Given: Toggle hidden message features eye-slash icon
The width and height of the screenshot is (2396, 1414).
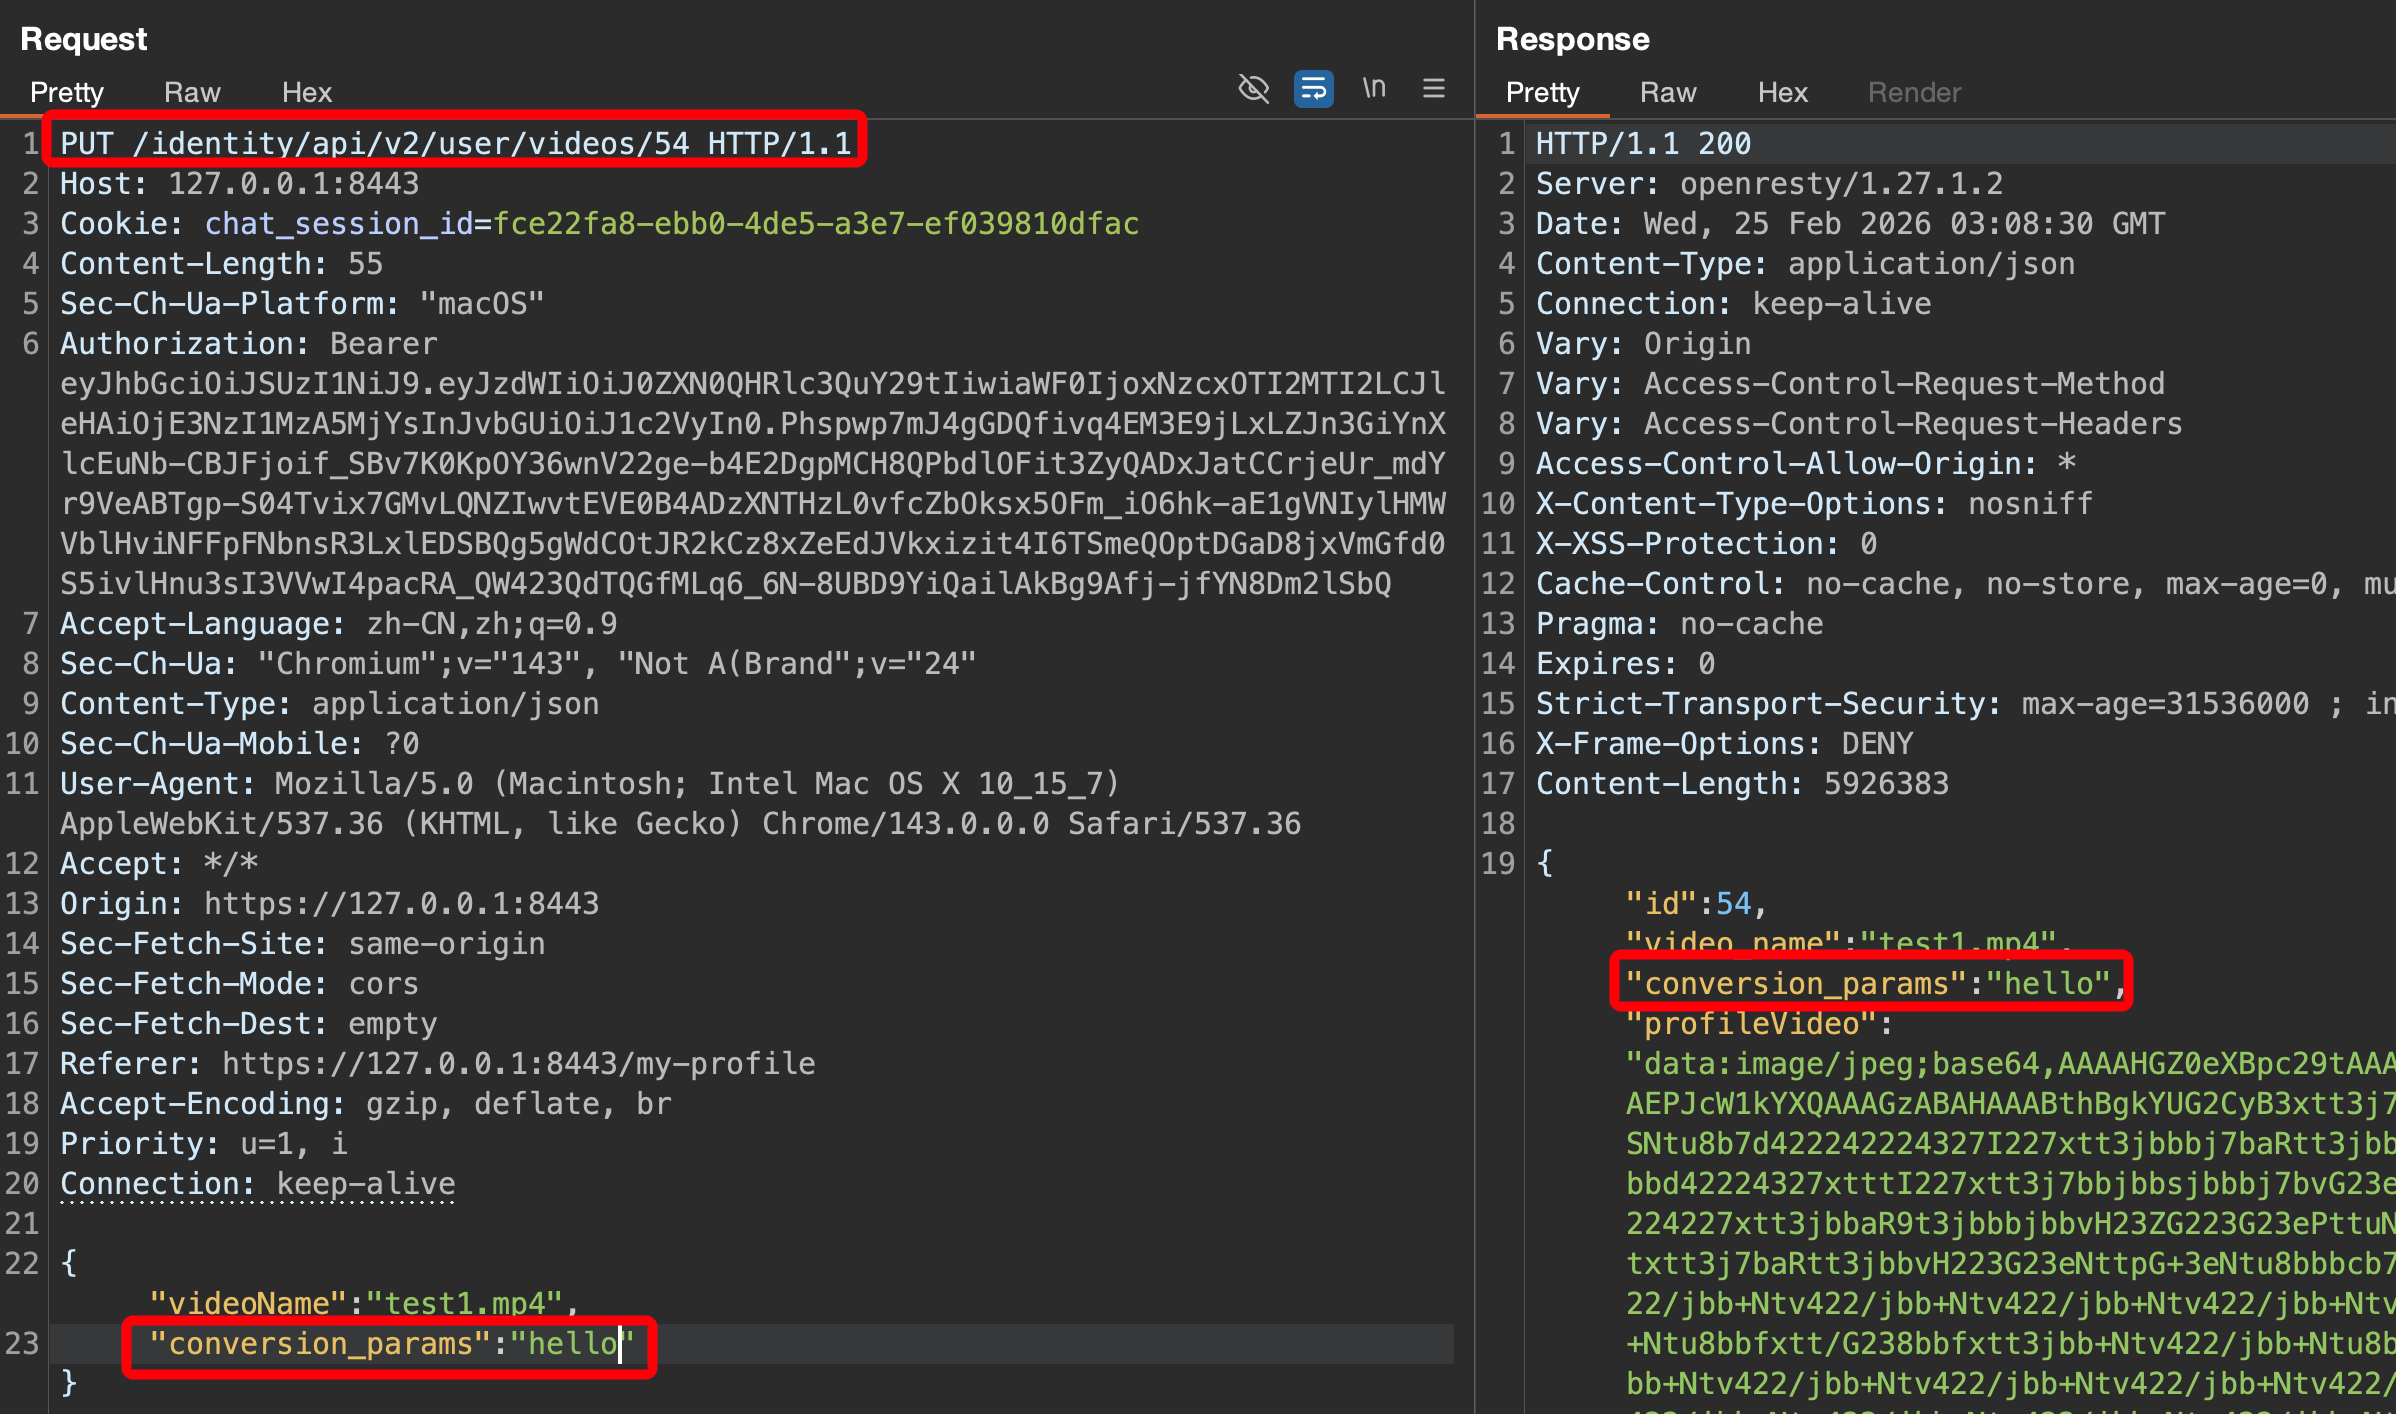Looking at the screenshot, I should [x=1253, y=89].
